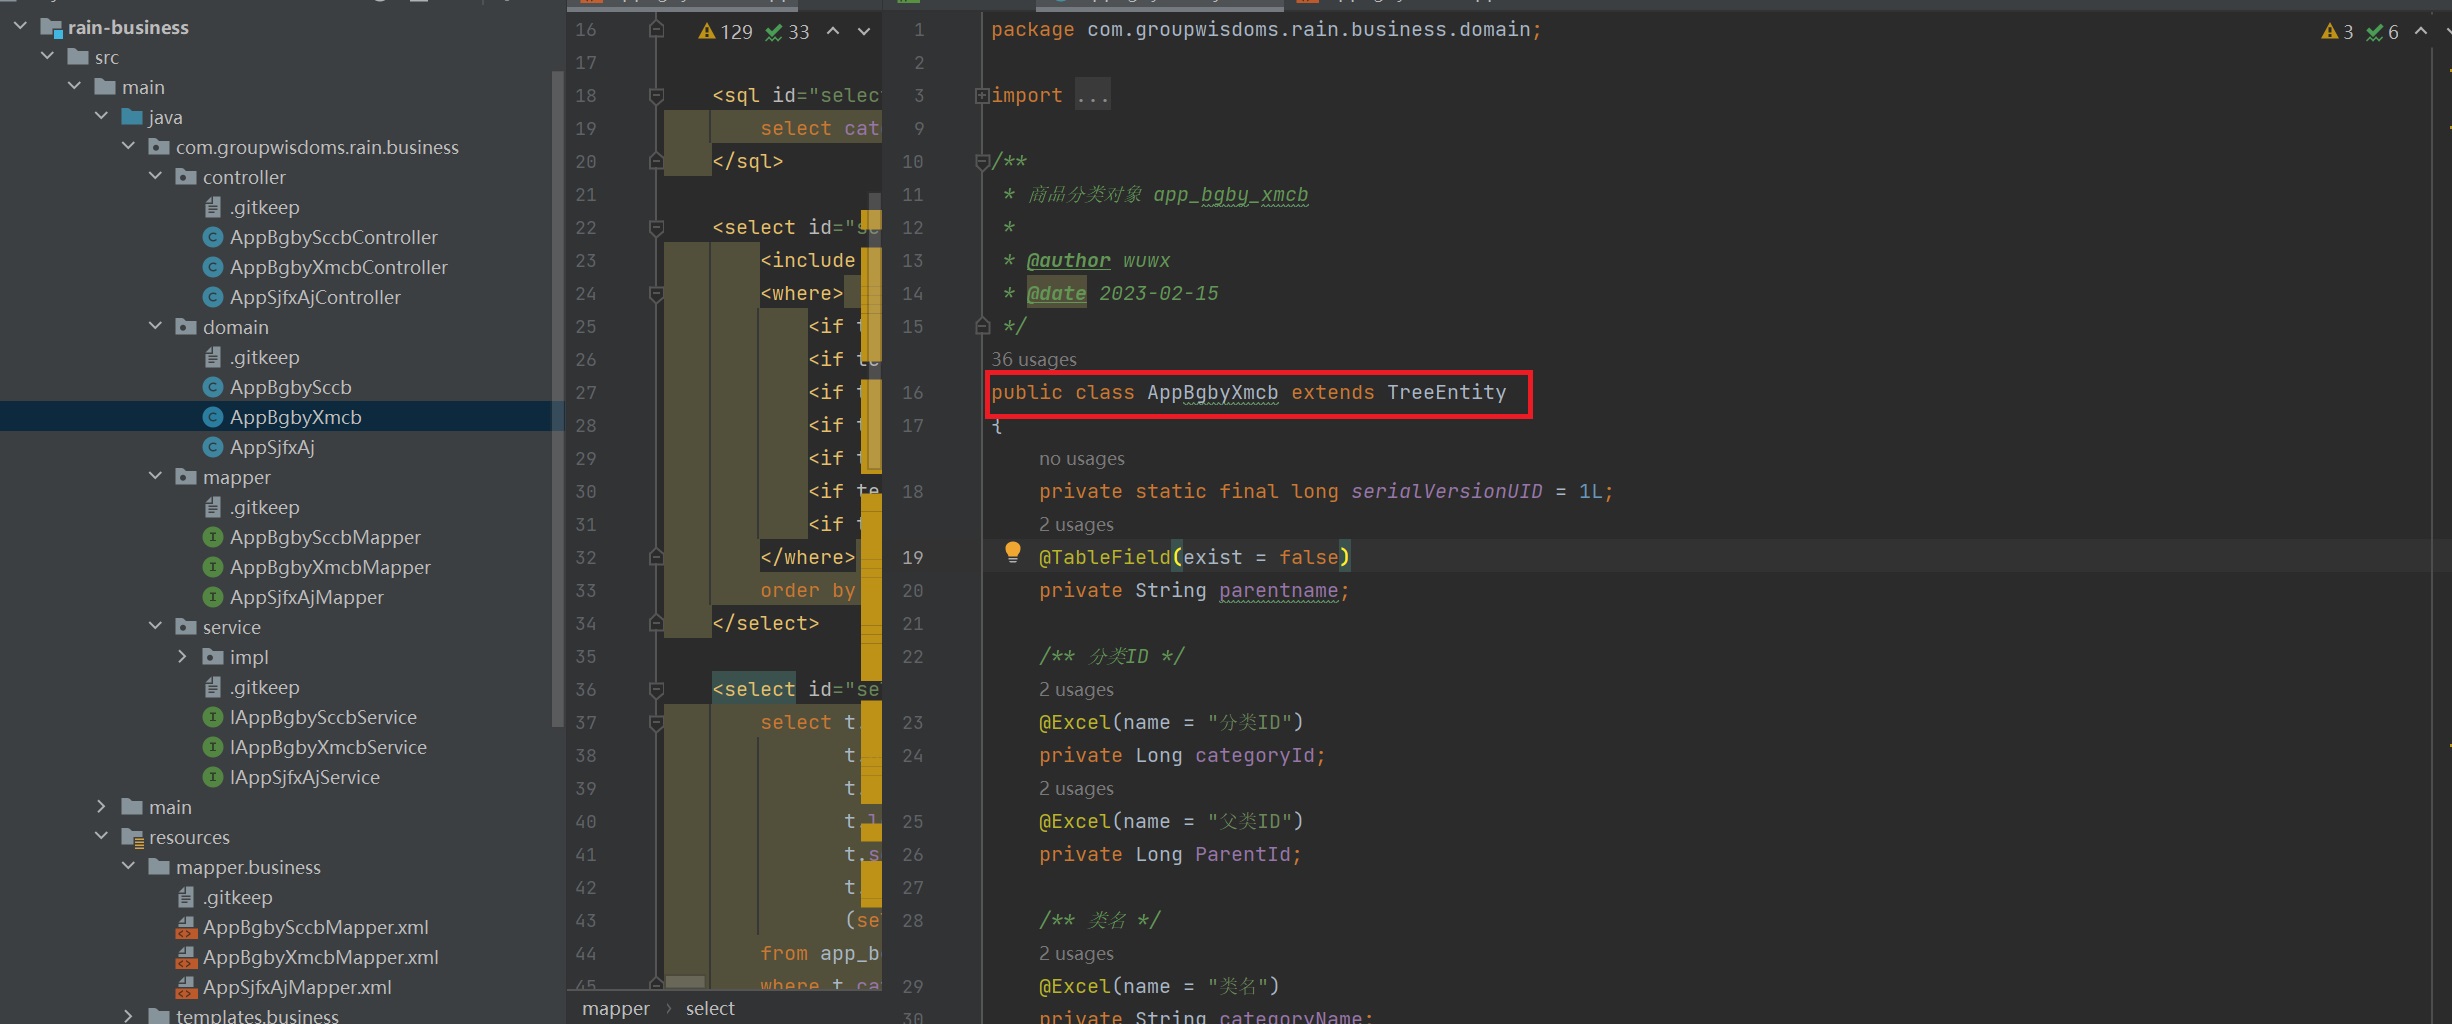Click the yellow intention lightbulb icon
The width and height of the screenshot is (2452, 1024).
[x=1012, y=551]
